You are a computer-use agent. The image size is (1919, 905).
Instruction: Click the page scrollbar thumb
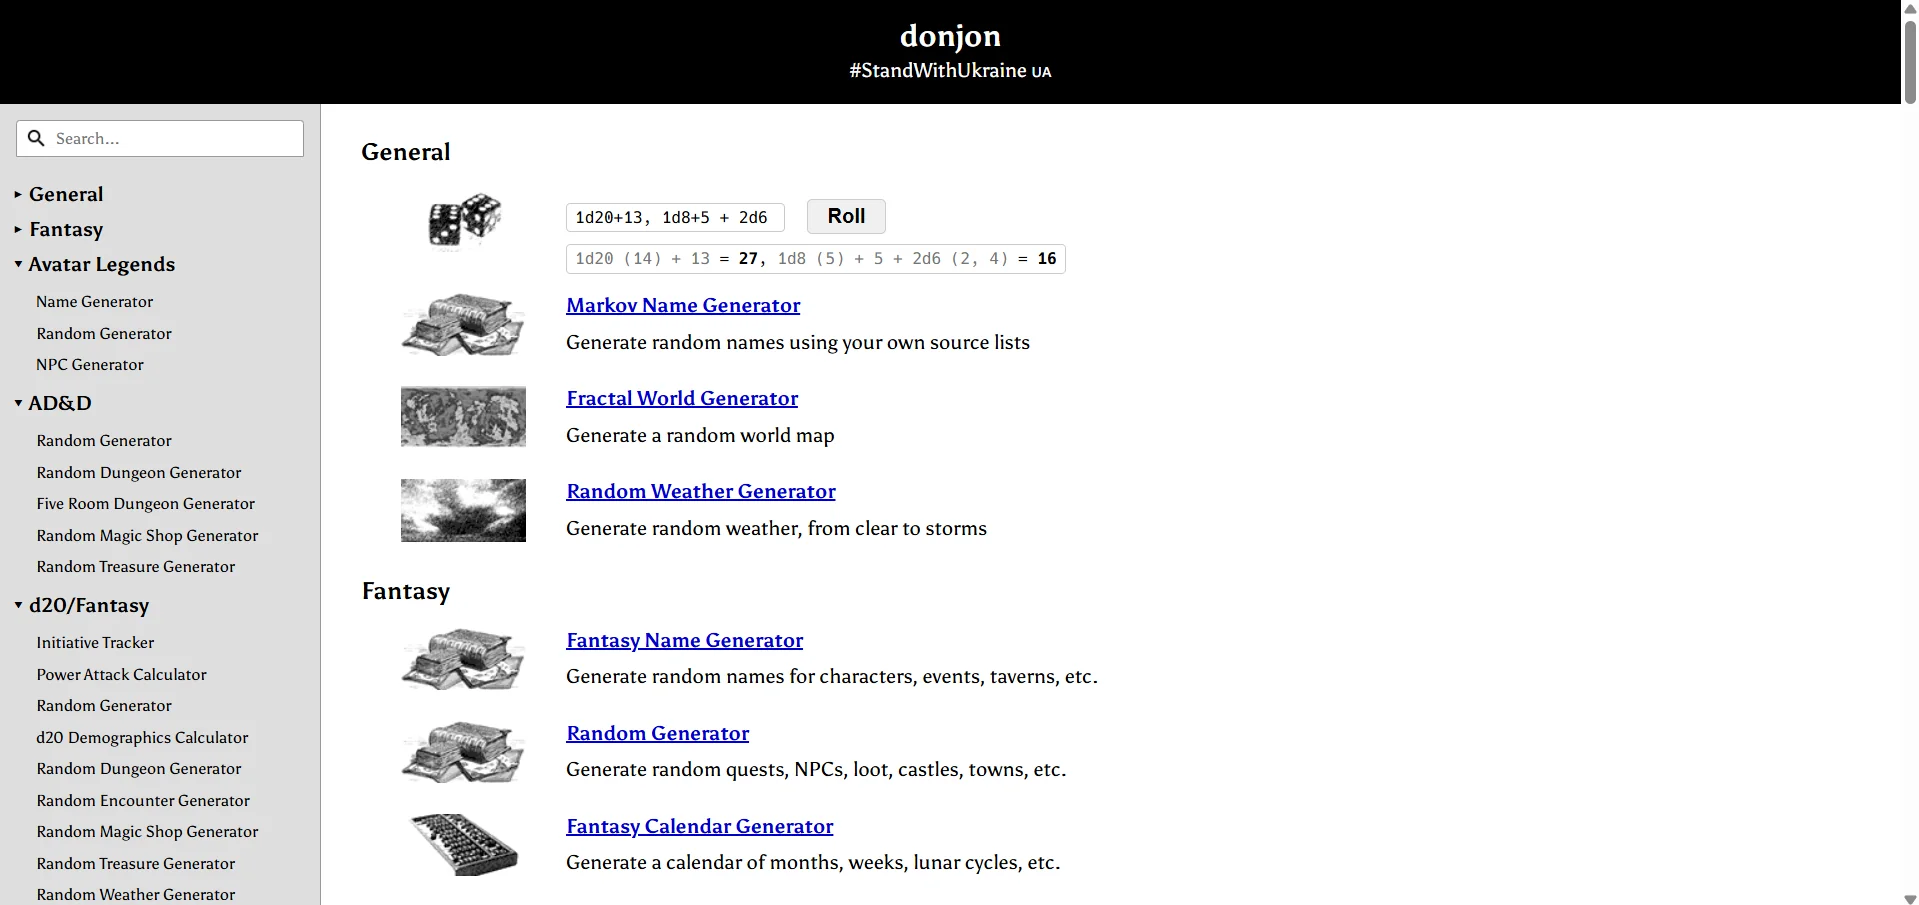(x=1910, y=60)
